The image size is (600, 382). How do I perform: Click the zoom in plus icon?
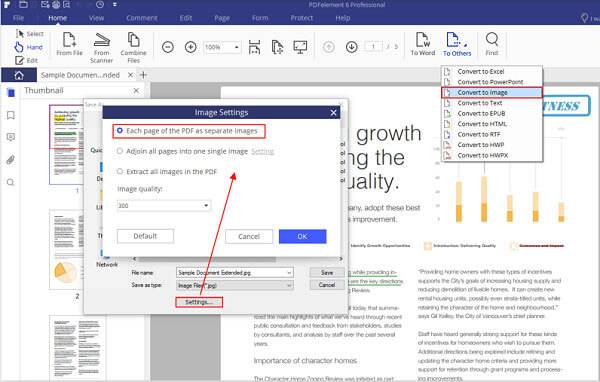click(x=191, y=47)
